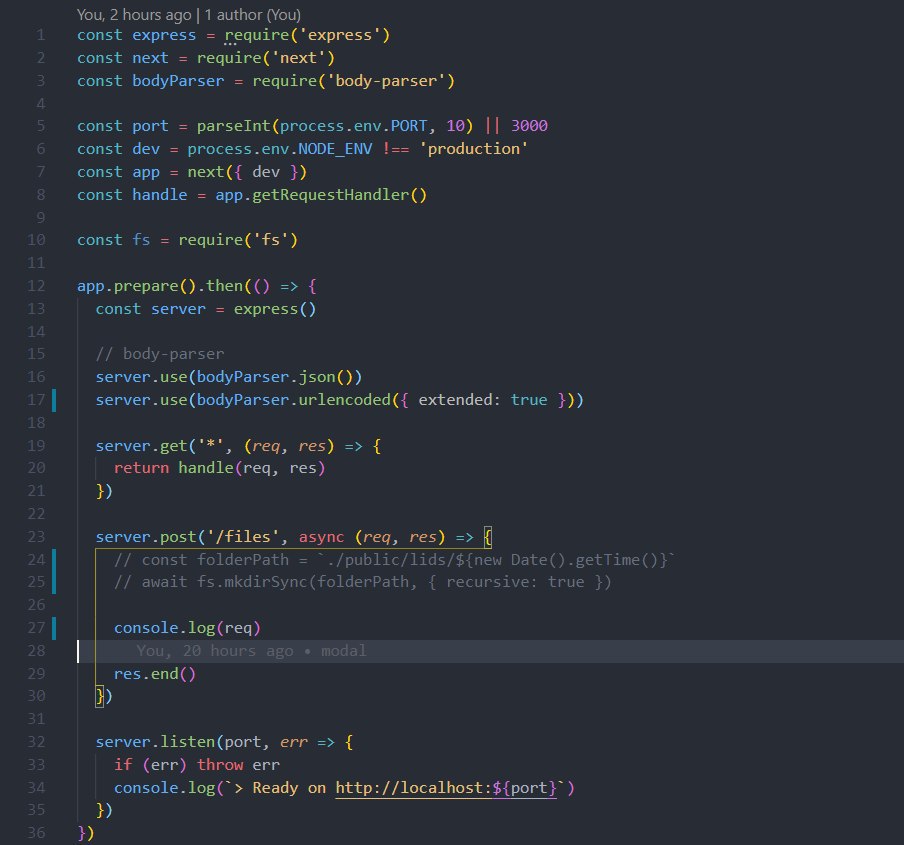The image size is (904, 845).
Task: Click line number 12 in the gutter
Action: coord(36,286)
